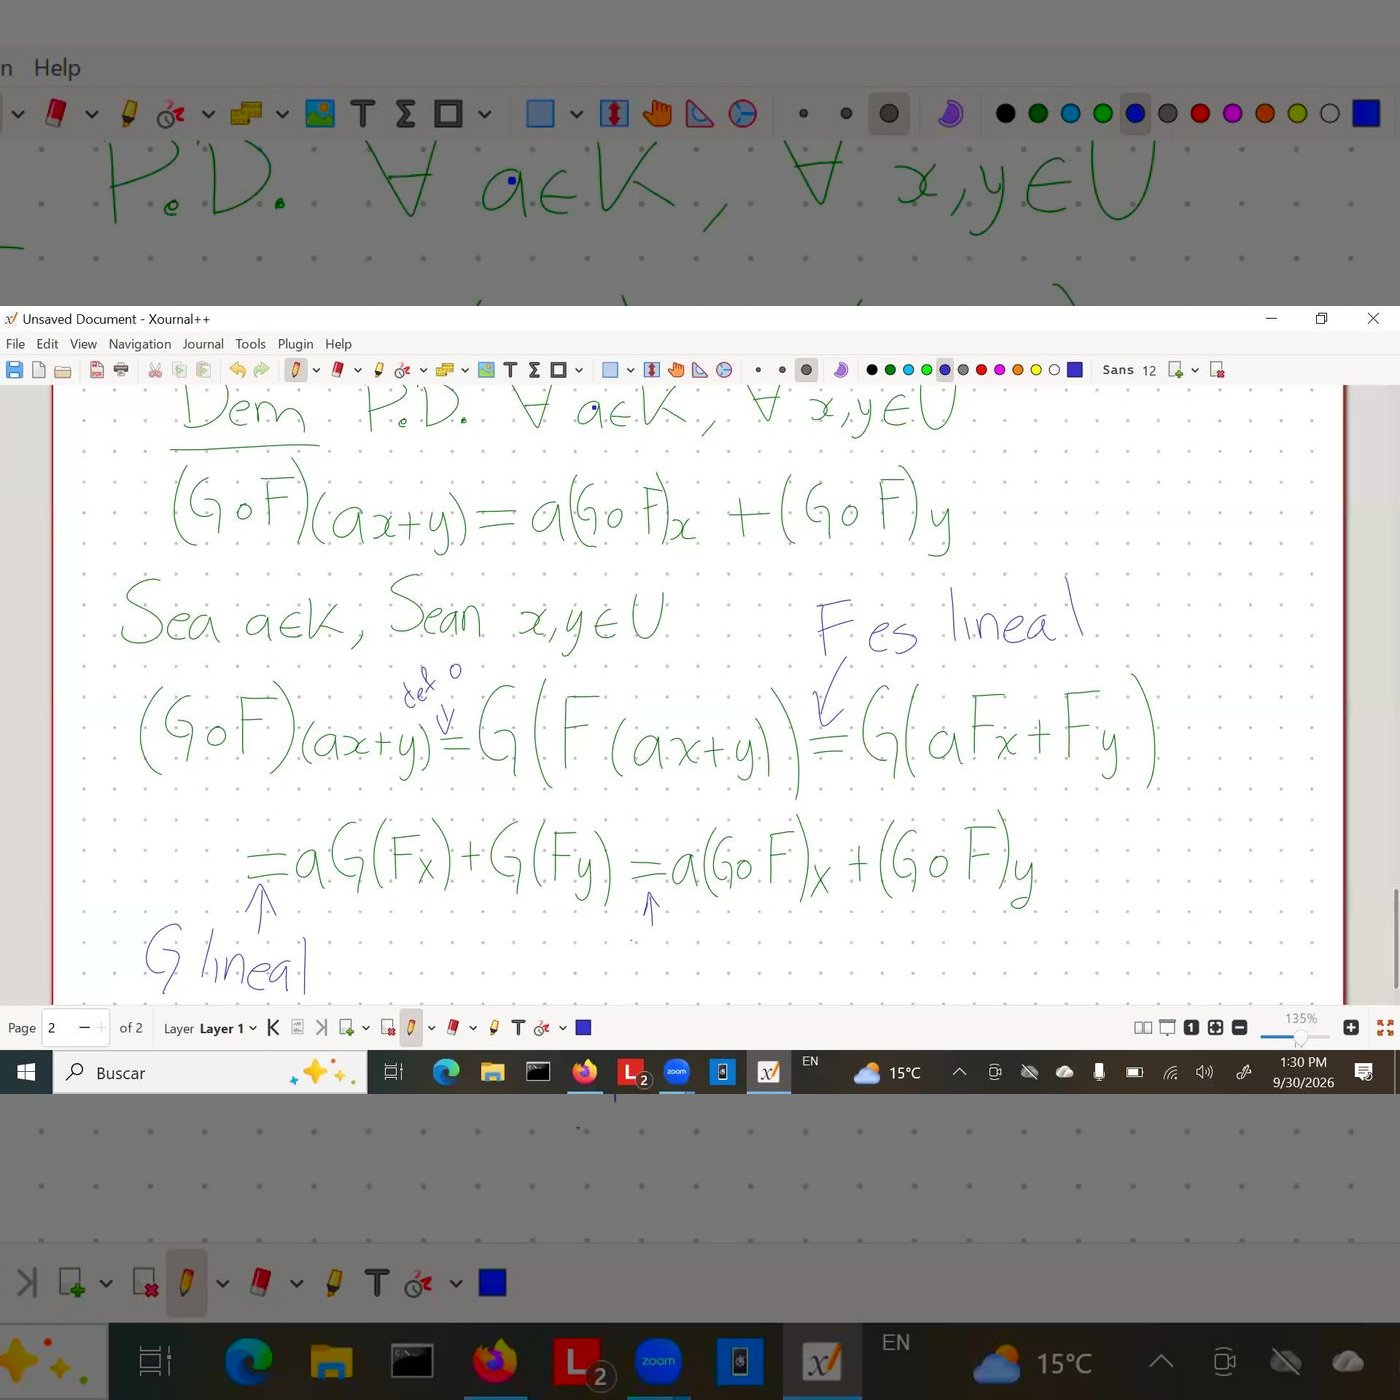Expand the Draw Rectangle shape dropdown
The width and height of the screenshot is (1400, 1400).
(x=578, y=370)
